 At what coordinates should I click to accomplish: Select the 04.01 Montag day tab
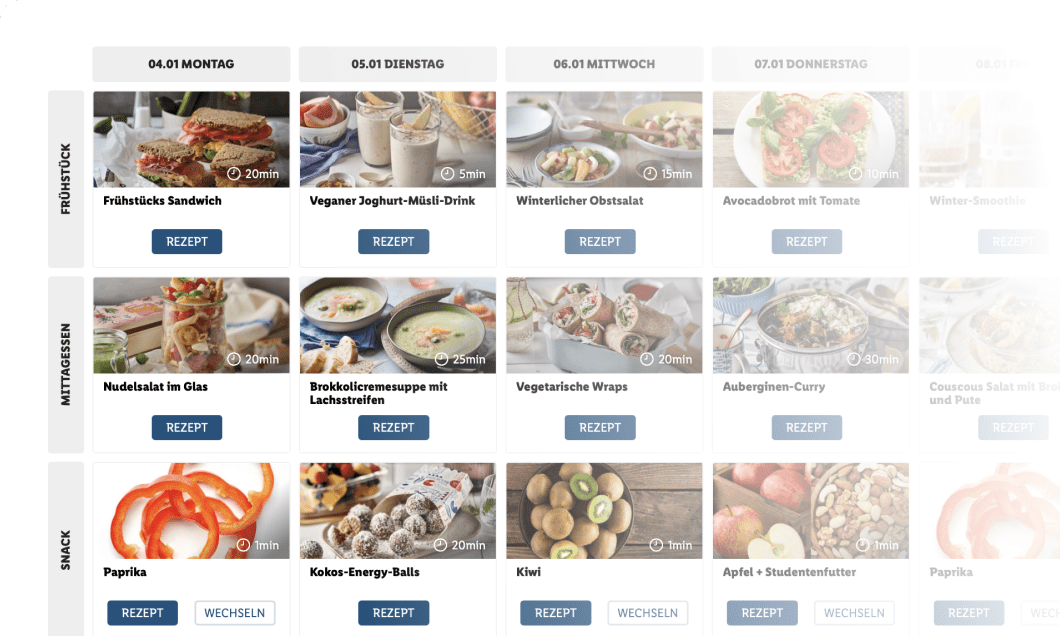(x=191, y=64)
